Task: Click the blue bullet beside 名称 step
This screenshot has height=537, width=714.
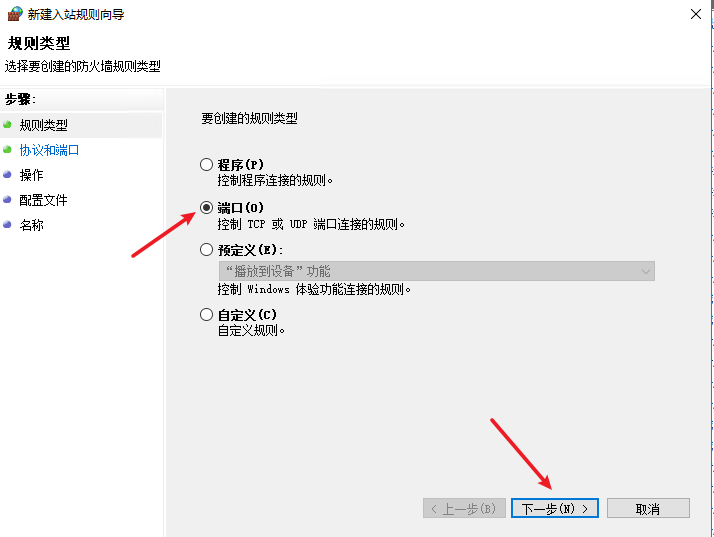Action: pos(7,225)
